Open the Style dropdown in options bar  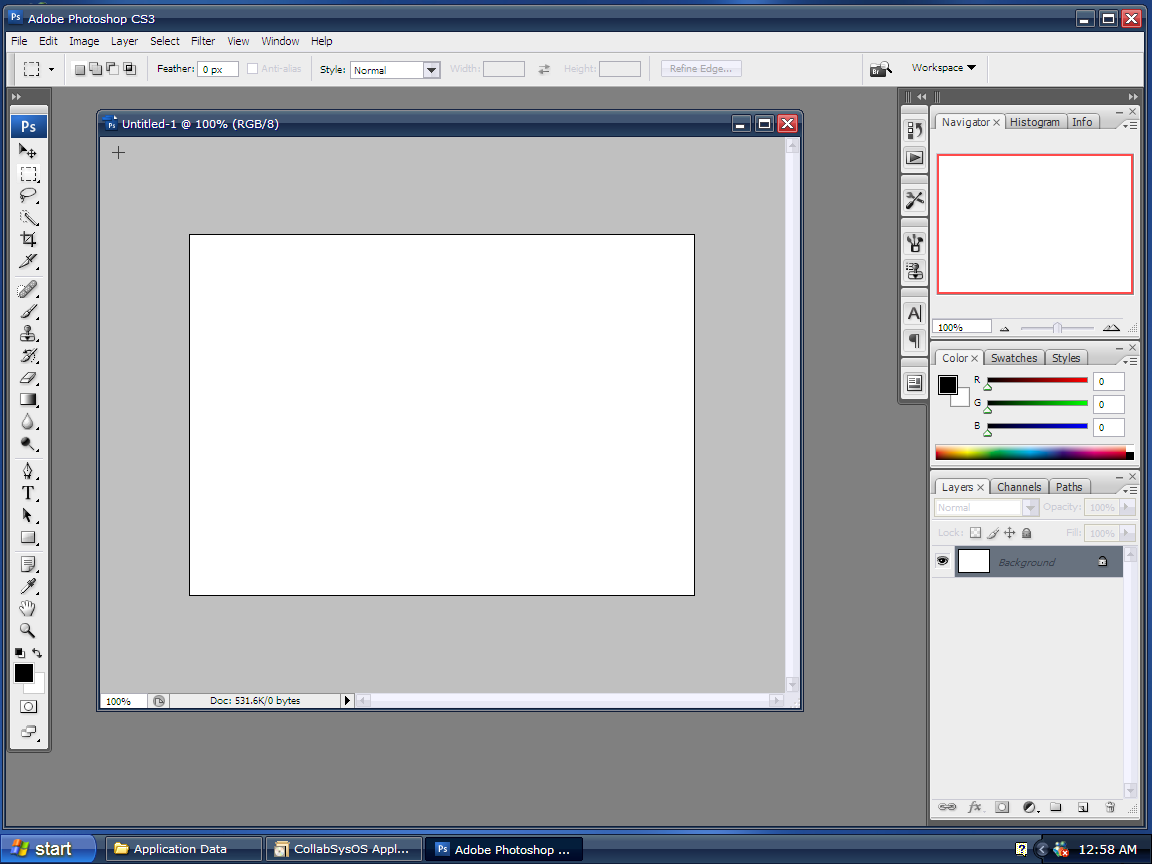click(x=431, y=70)
